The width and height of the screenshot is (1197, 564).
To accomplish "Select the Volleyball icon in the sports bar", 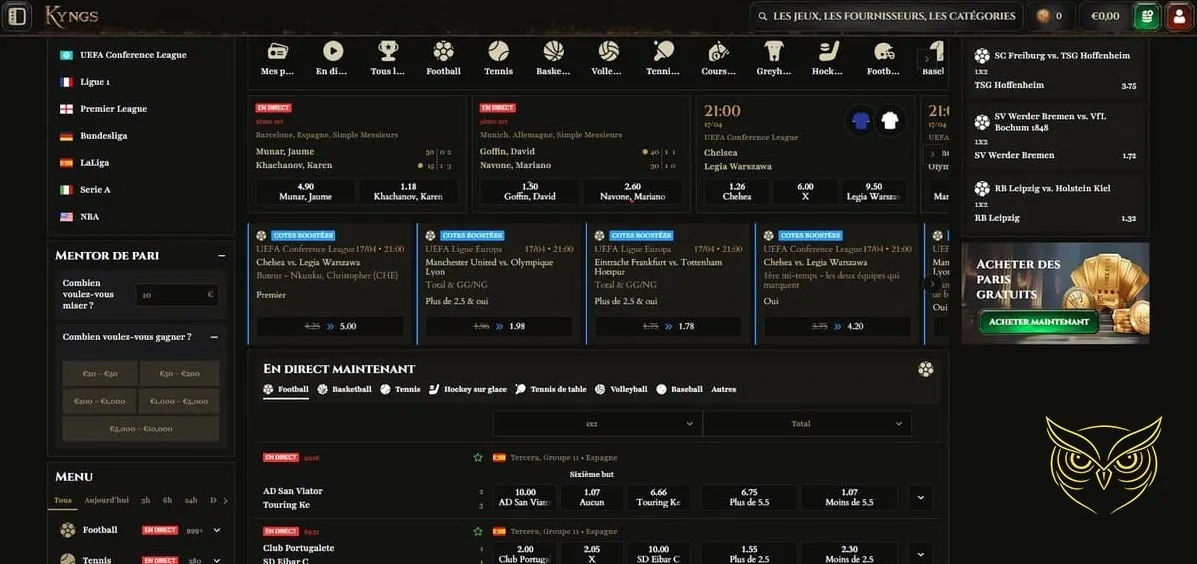I will (x=608, y=59).
